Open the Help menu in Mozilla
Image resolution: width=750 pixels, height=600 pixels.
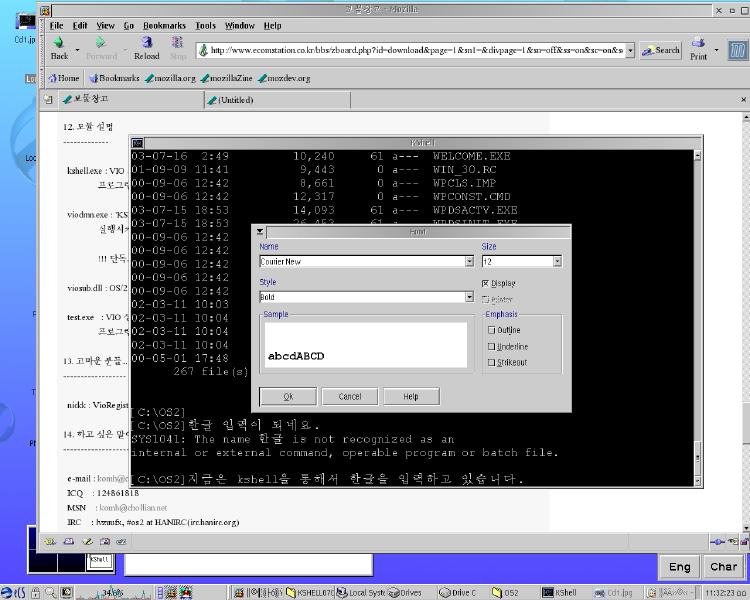[272, 26]
